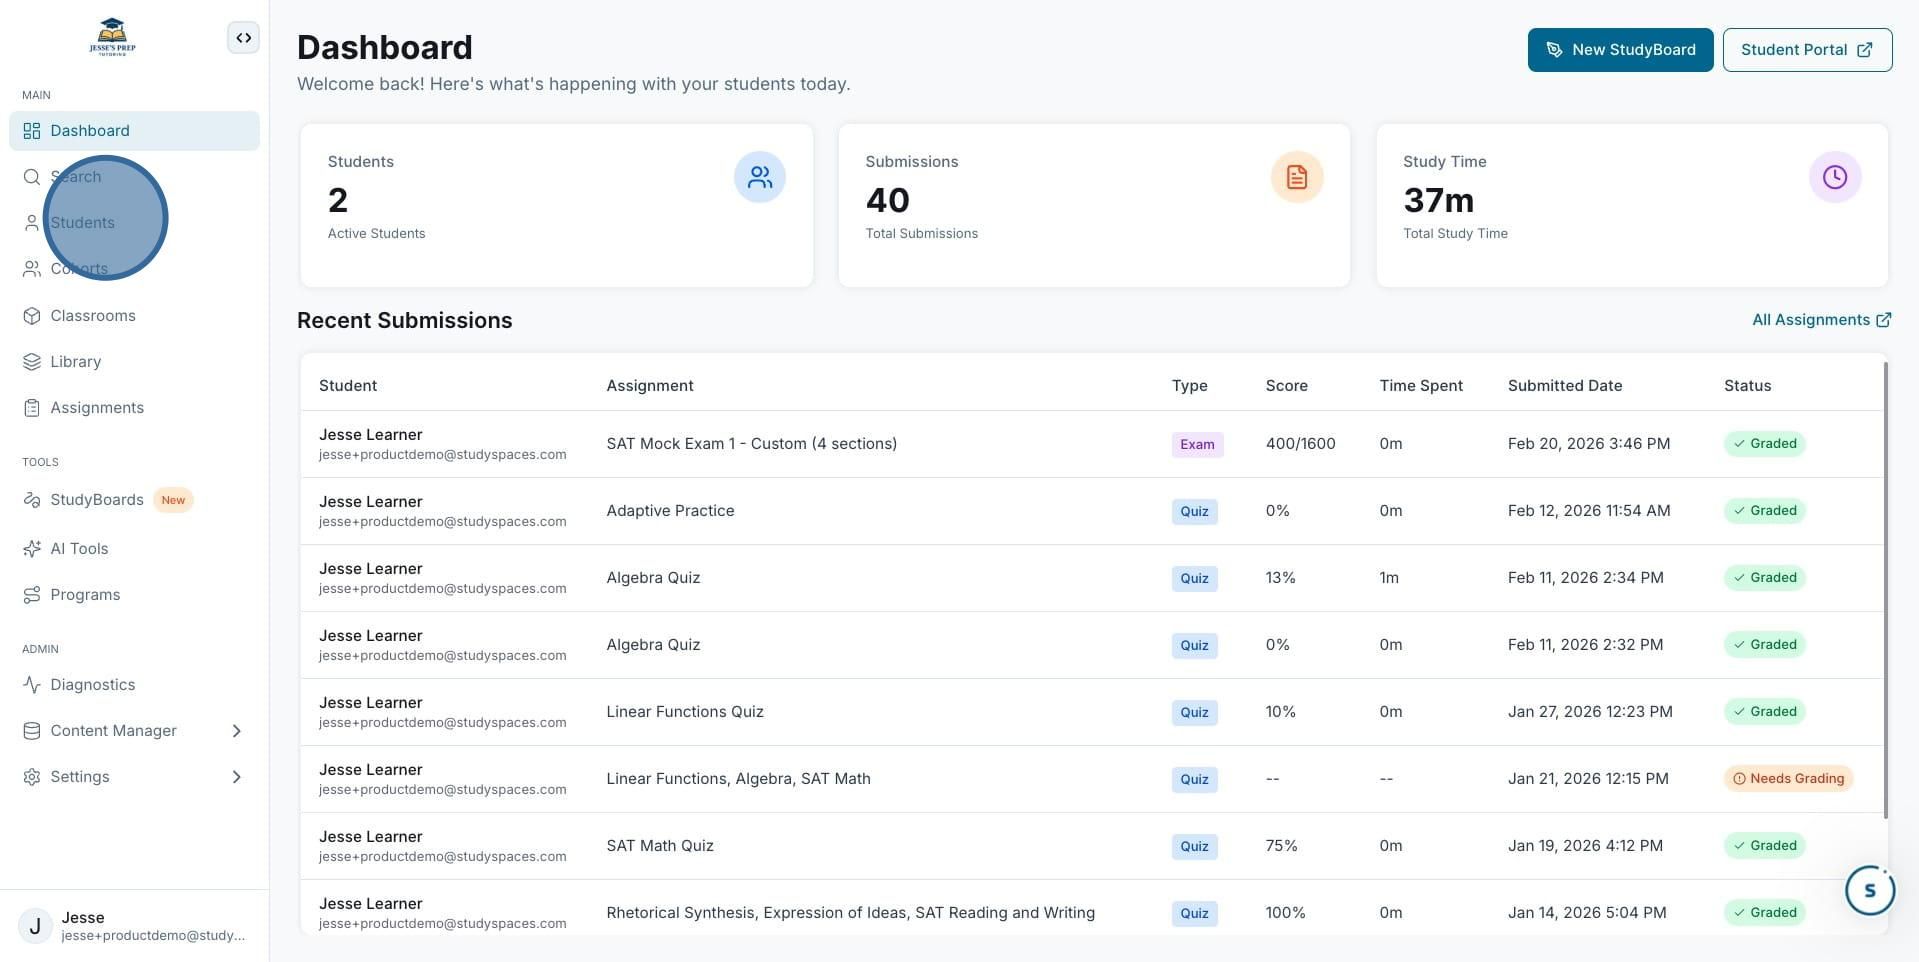Click the New StudyBoard button

click(x=1620, y=50)
